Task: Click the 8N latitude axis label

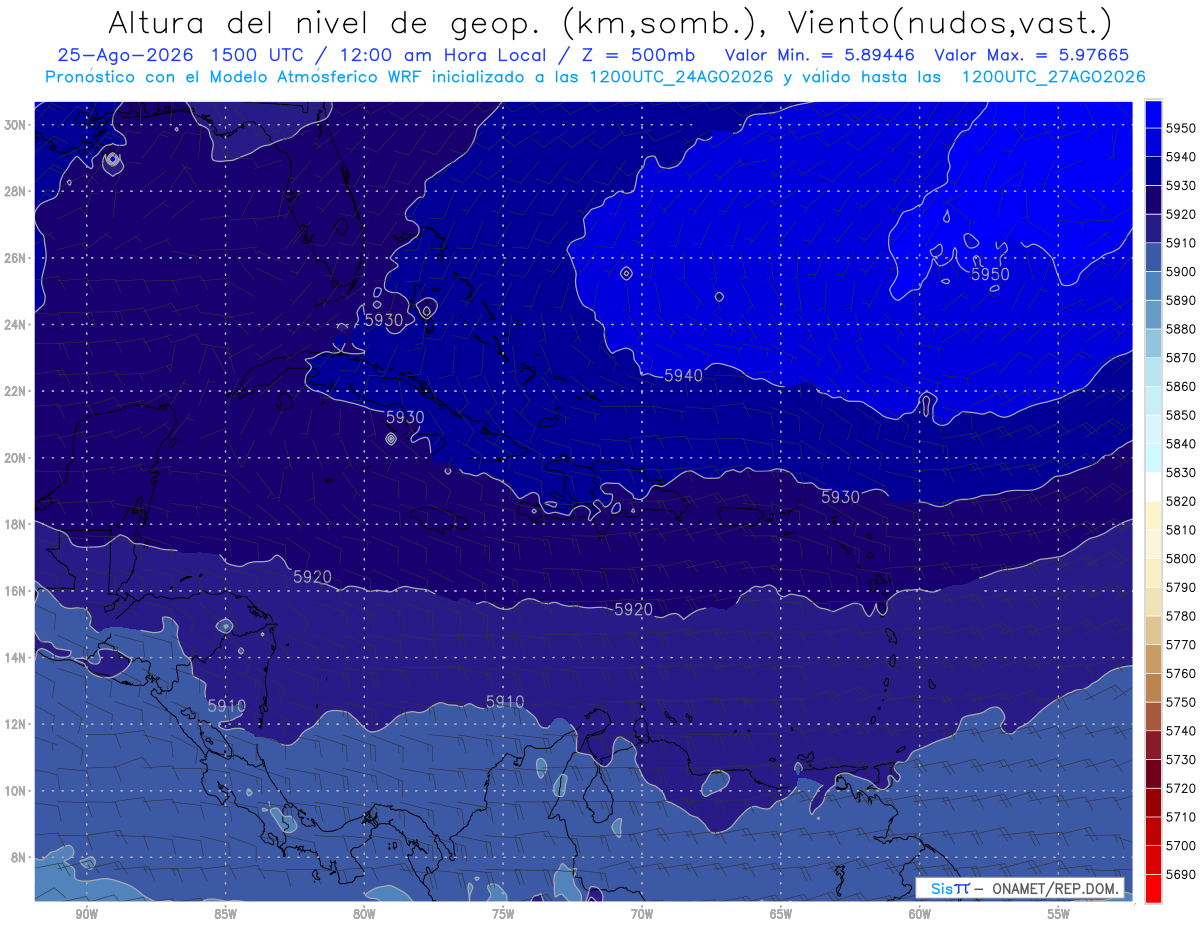Action: pyautogui.click(x=19, y=857)
